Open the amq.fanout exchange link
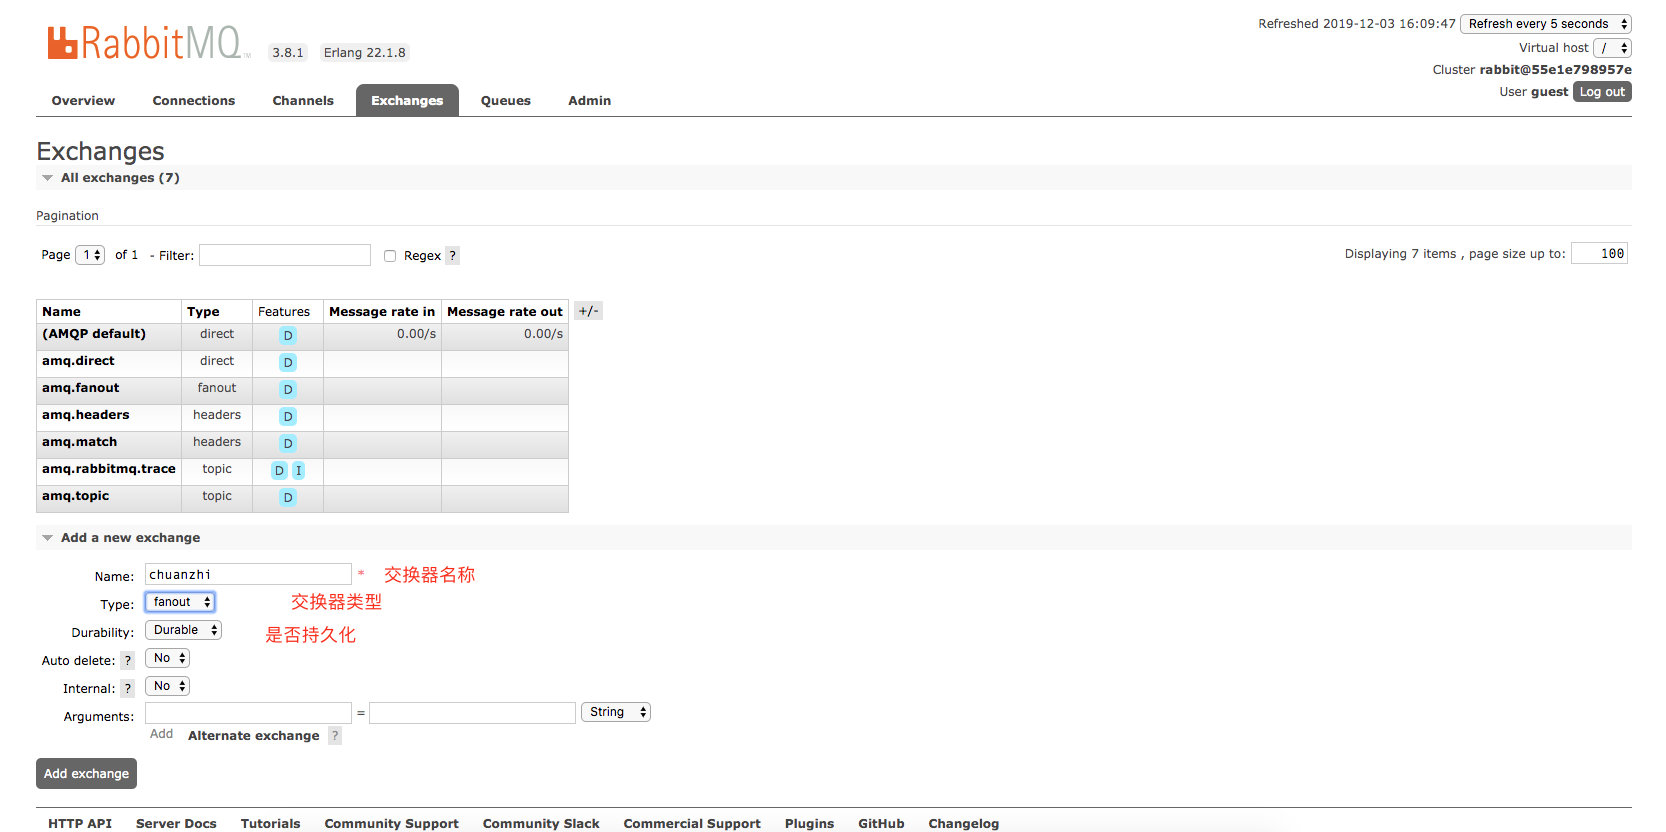This screenshot has height=832, width=1666. pos(80,388)
